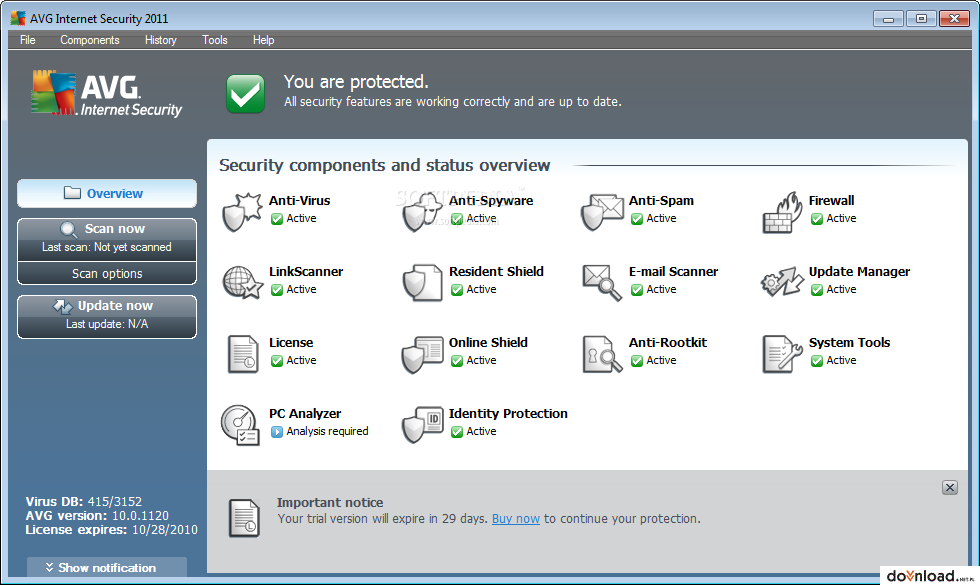The image size is (980, 585).
Task: Click the Firewall green Active checkmark
Action: click(816, 219)
